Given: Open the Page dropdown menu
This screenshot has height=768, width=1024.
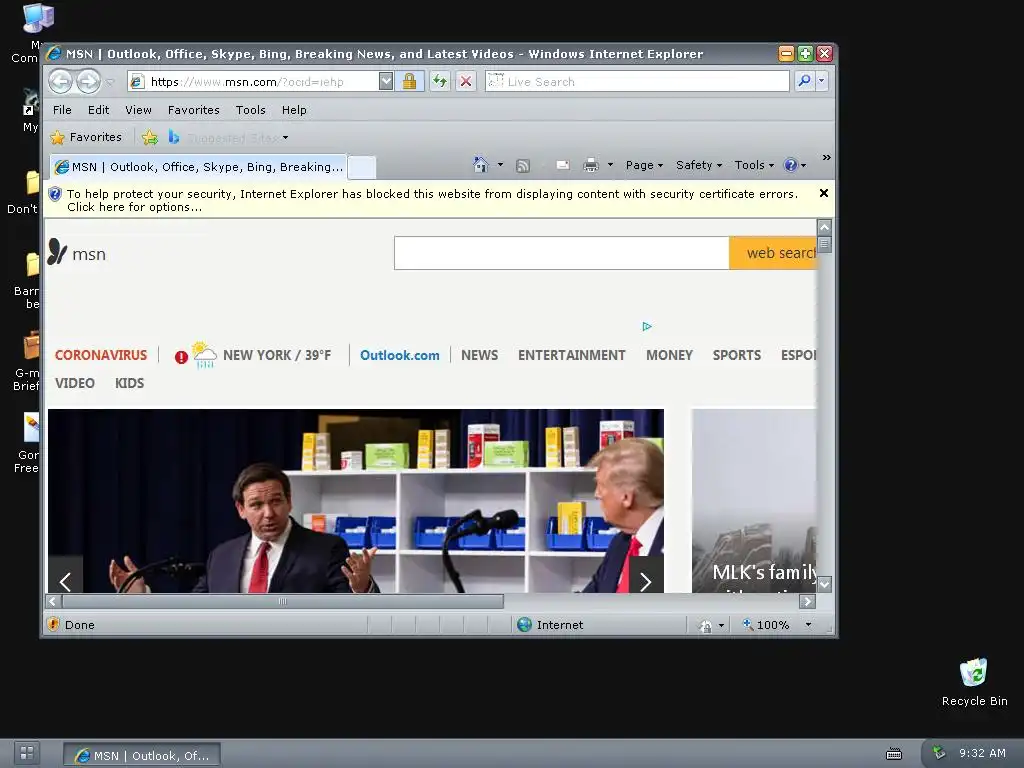Looking at the screenshot, I should [644, 165].
